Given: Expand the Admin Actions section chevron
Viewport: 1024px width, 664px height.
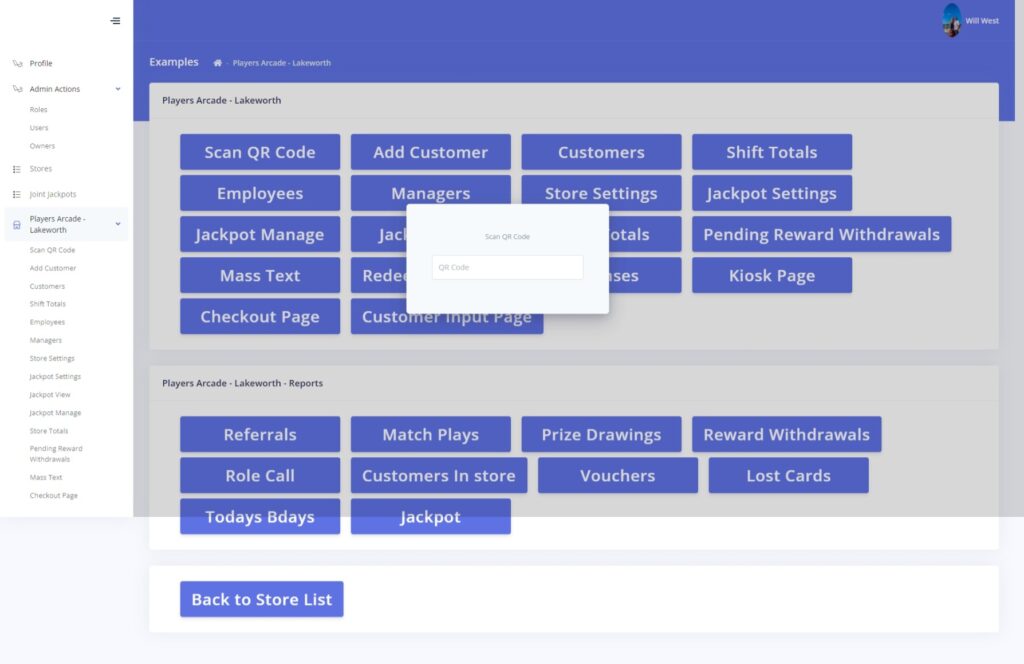Looking at the screenshot, I should [x=116, y=88].
